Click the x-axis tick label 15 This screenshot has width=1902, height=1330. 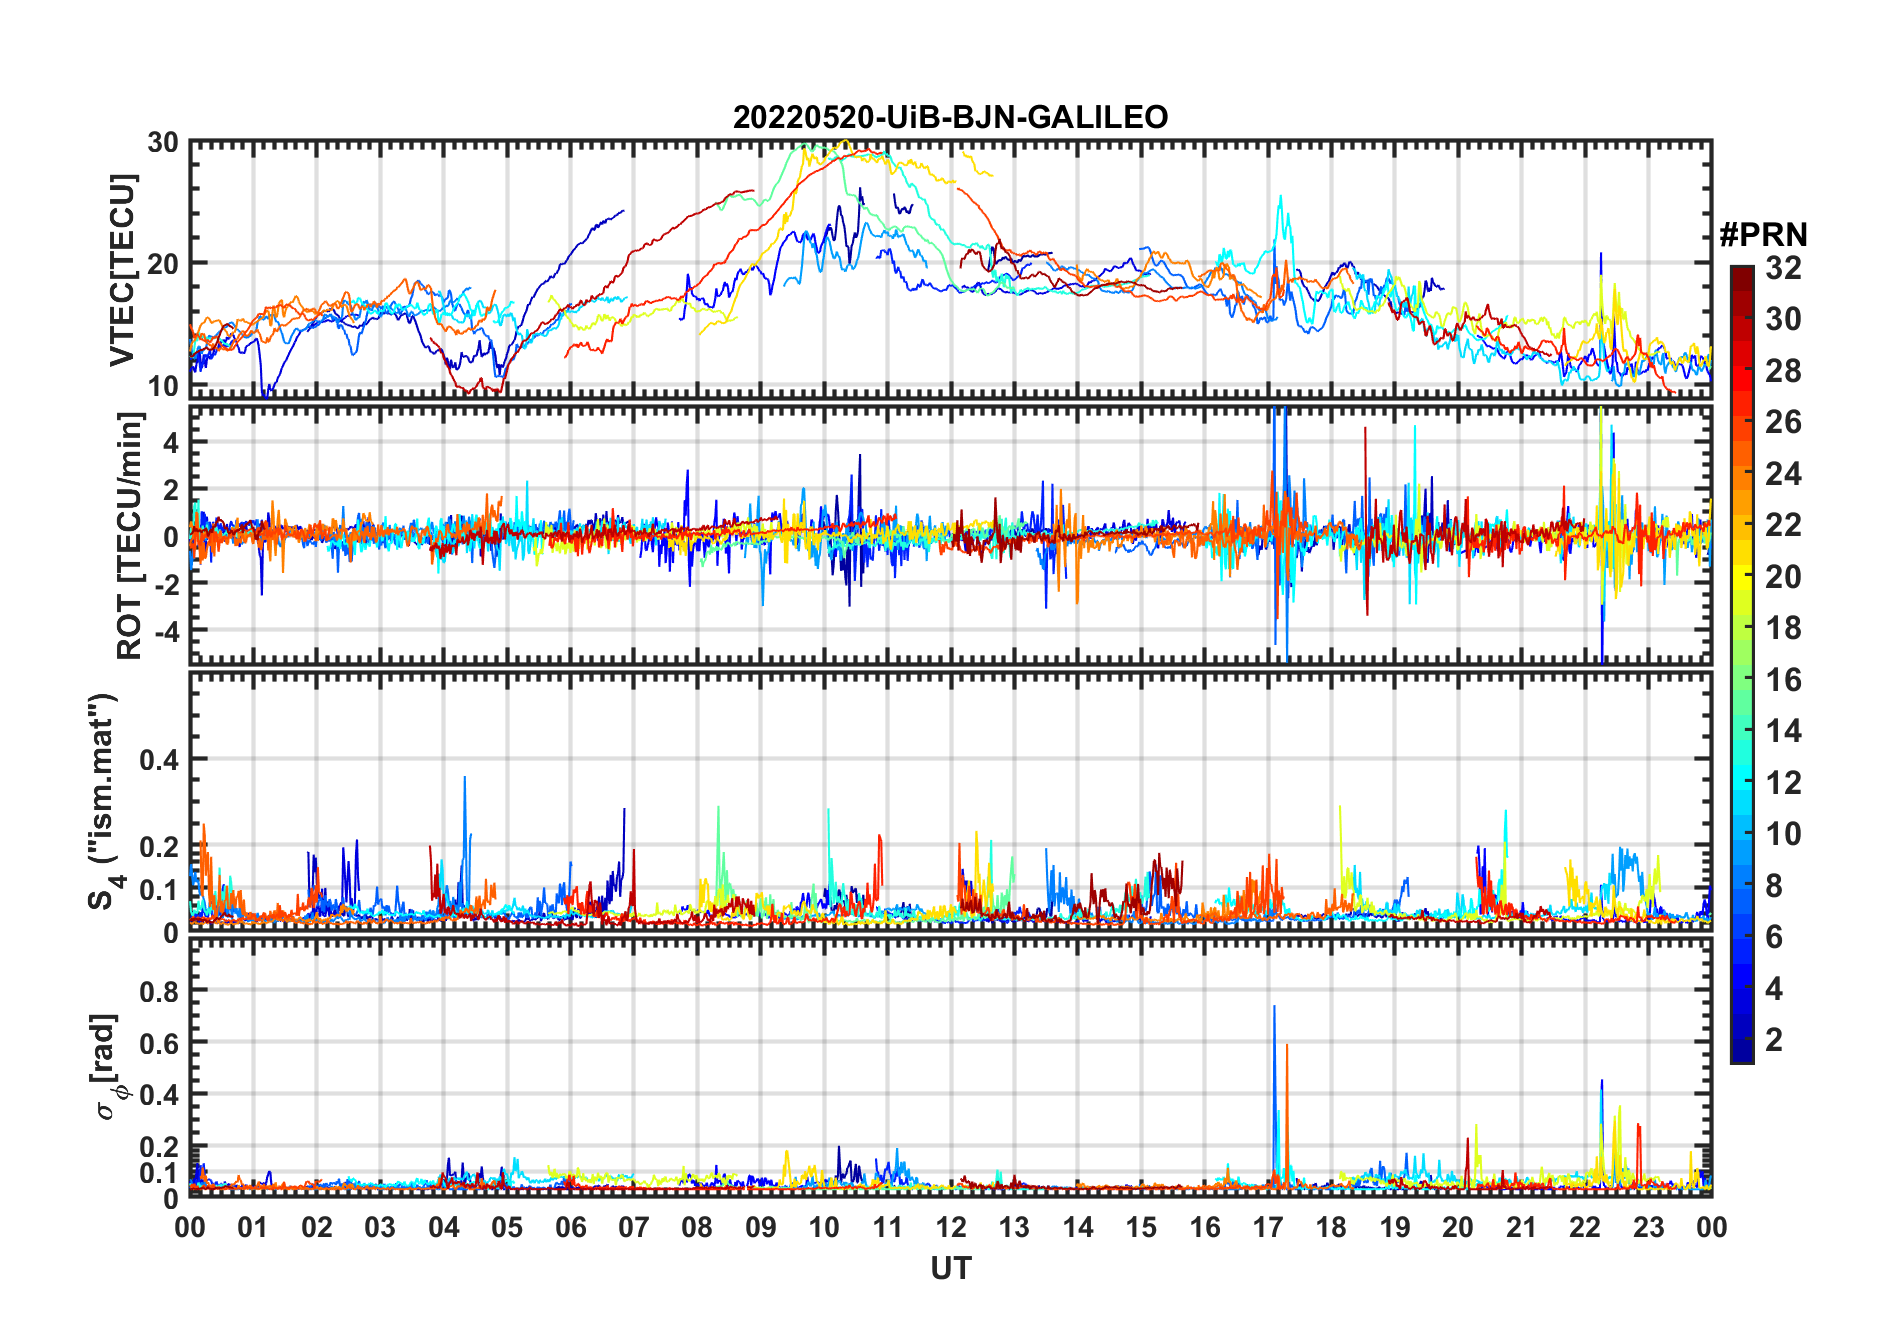tap(1141, 1227)
